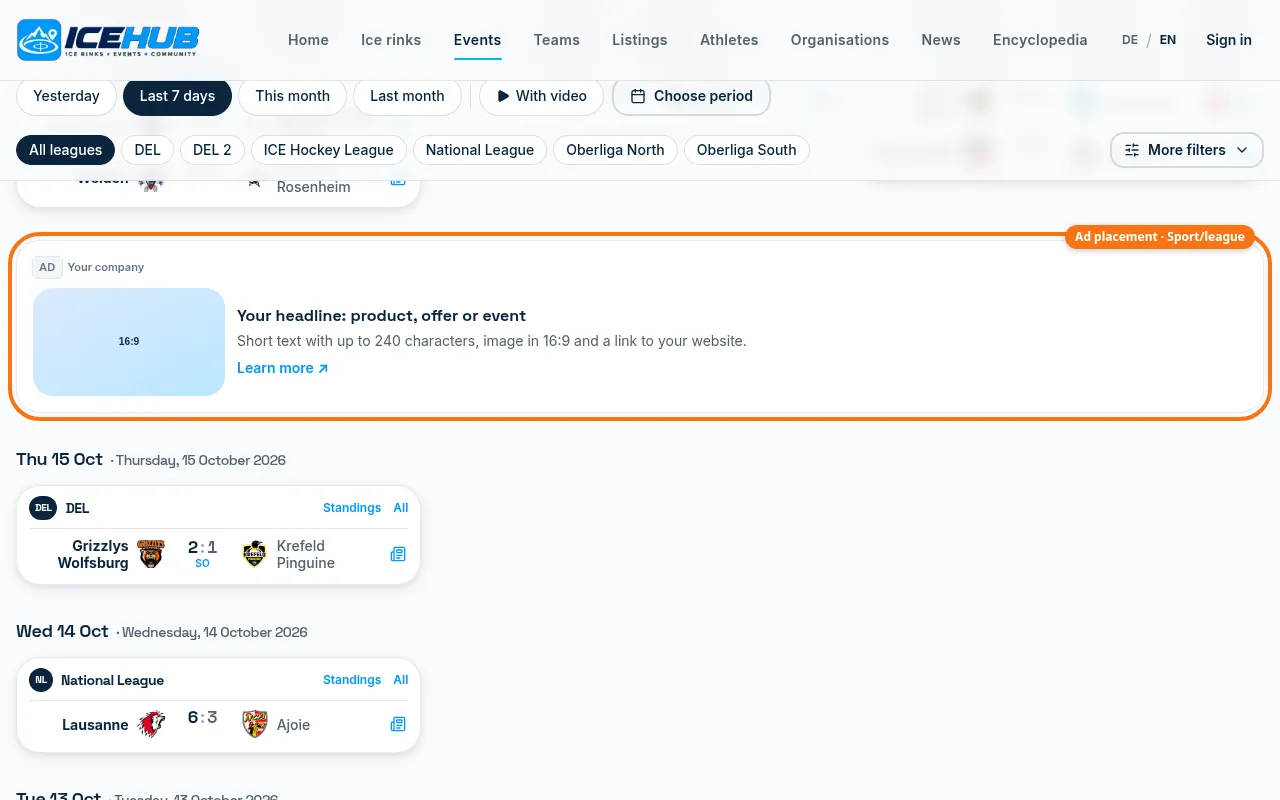The image size is (1280, 800).
Task: Click the Grizzlys Wolfsburg team logo
Action: click(x=151, y=554)
